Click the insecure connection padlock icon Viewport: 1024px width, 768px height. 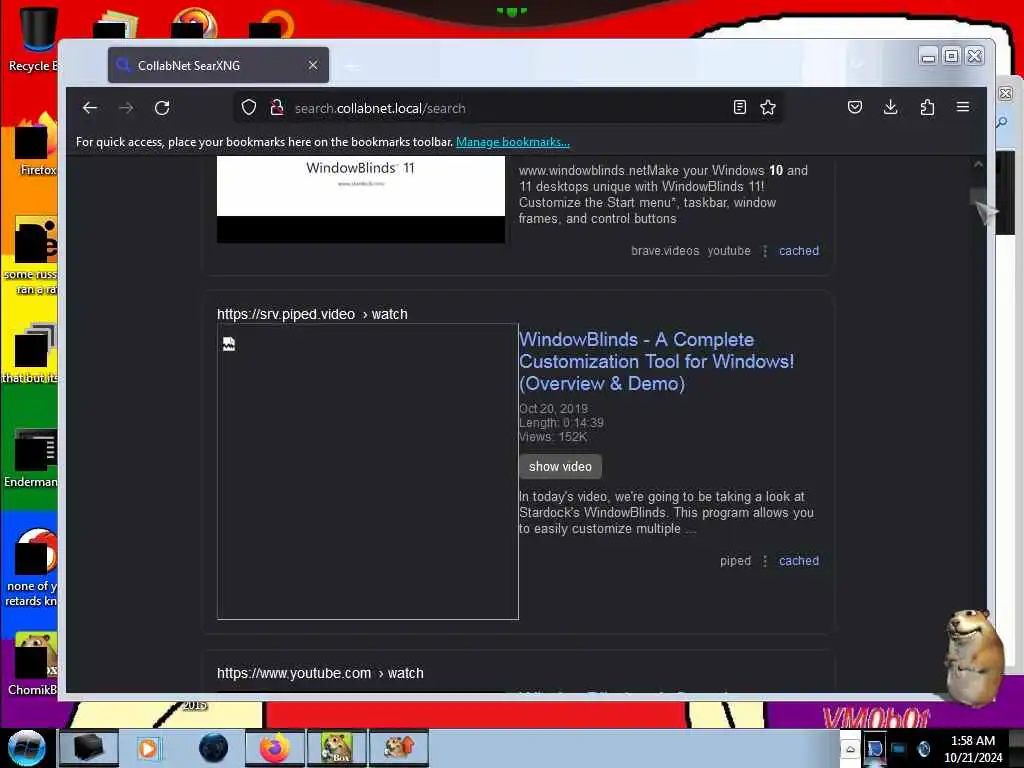(277, 107)
